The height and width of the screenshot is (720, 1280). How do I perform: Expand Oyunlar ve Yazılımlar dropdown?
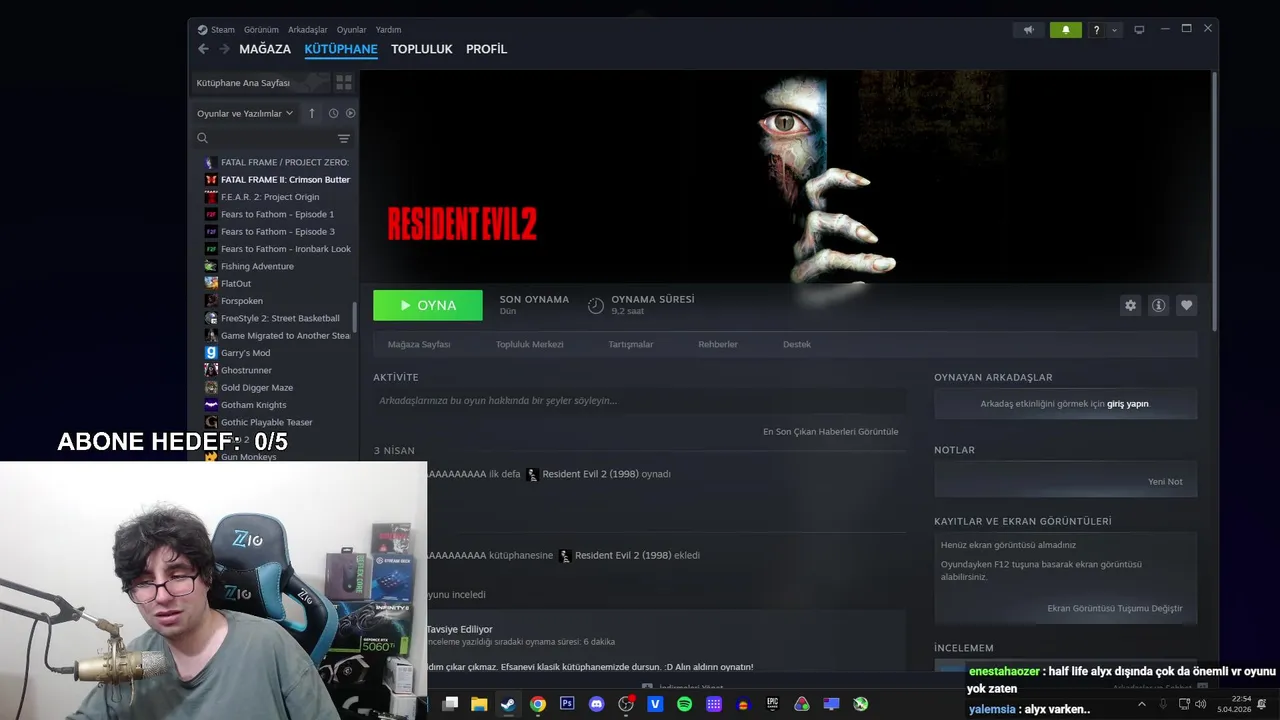pyautogui.click(x=245, y=113)
